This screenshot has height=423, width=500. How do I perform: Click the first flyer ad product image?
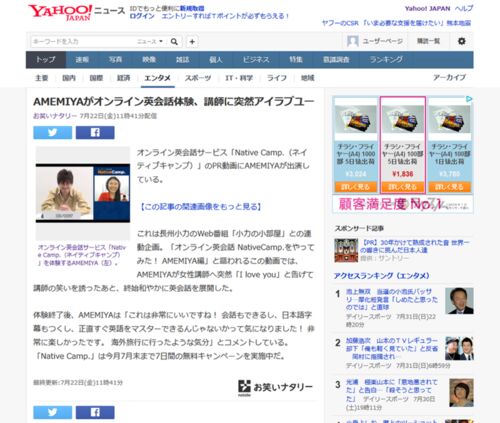tap(355, 120)
